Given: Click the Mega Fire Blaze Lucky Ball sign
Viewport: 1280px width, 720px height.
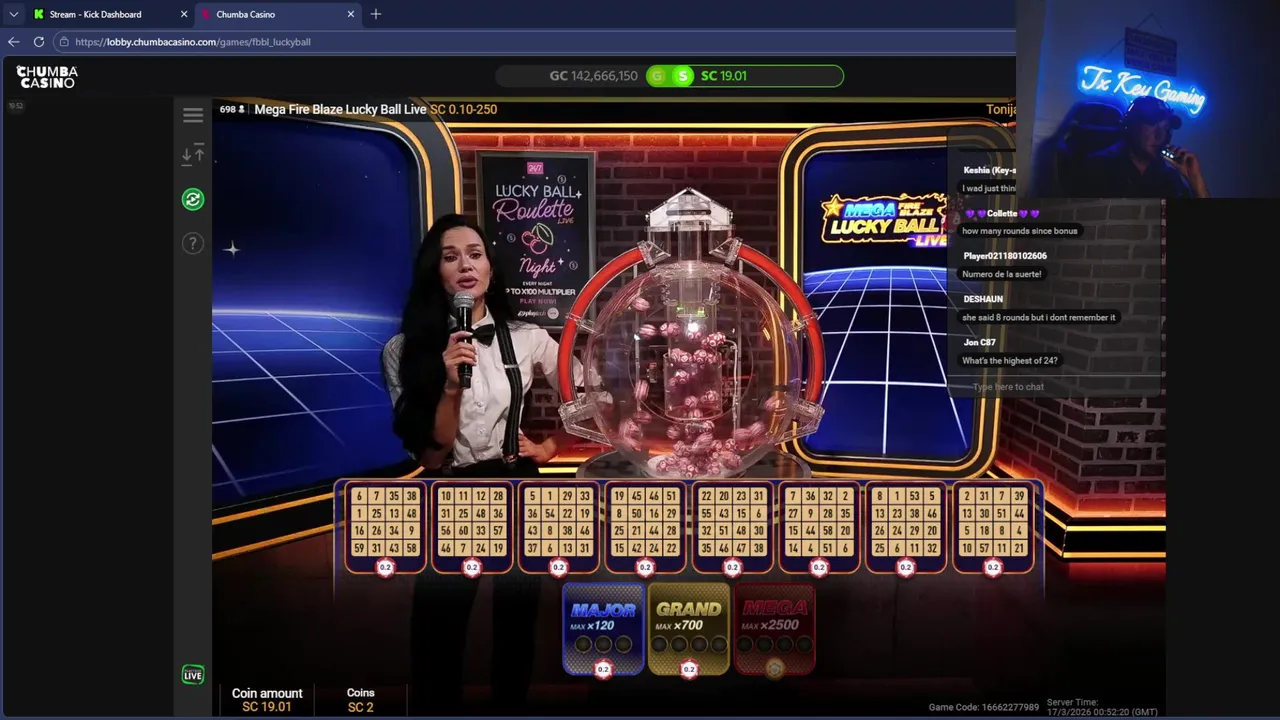Looking at the screenshot, I should (x=882, y=219).
